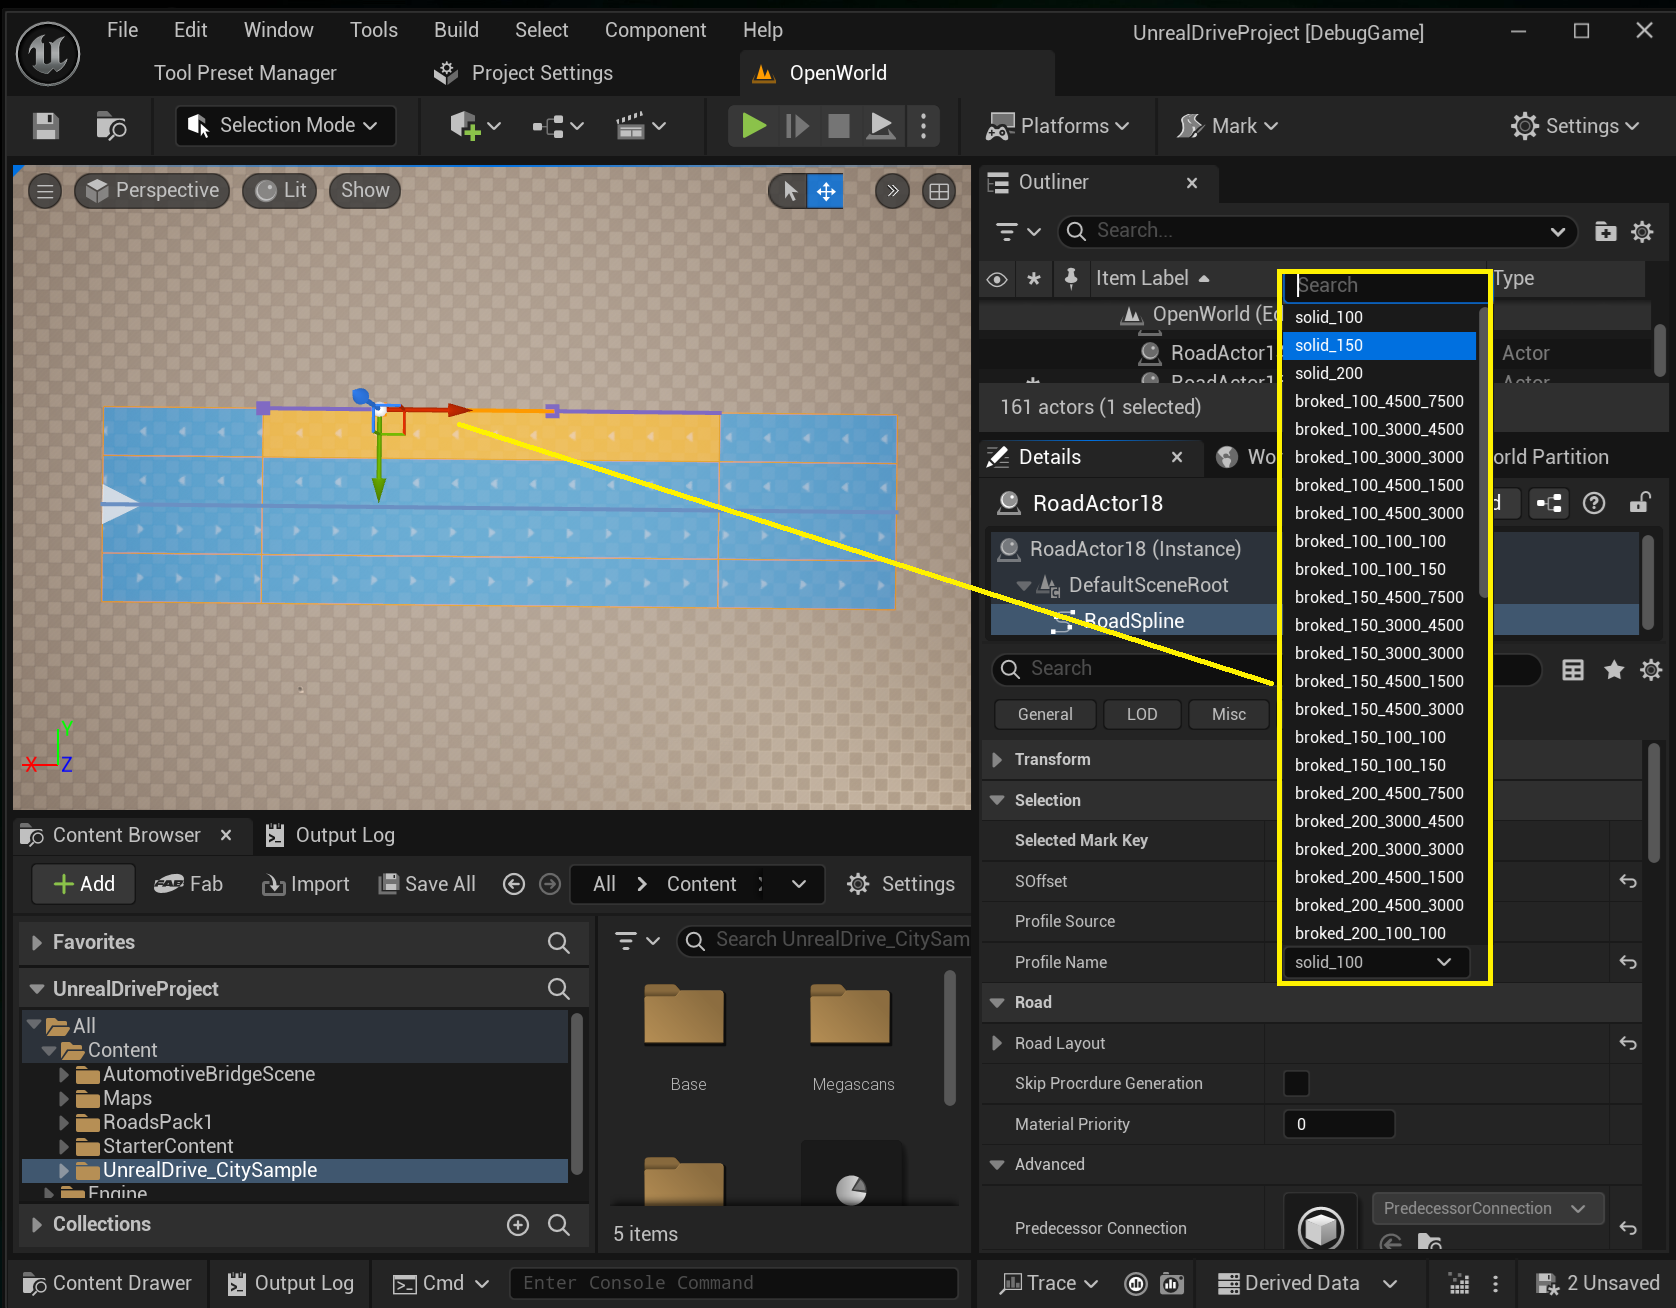Image resolution: width=1676 pixels, height=1308 pixels.
Task: Click the browse content folder icon in the toolbar
Action: tap(111, 126)
